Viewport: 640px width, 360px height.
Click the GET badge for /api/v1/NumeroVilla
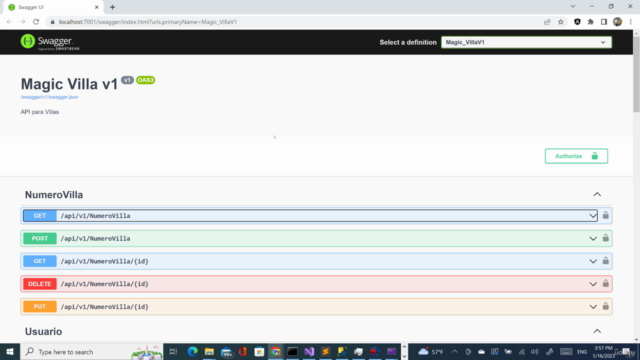pos(40,216)
